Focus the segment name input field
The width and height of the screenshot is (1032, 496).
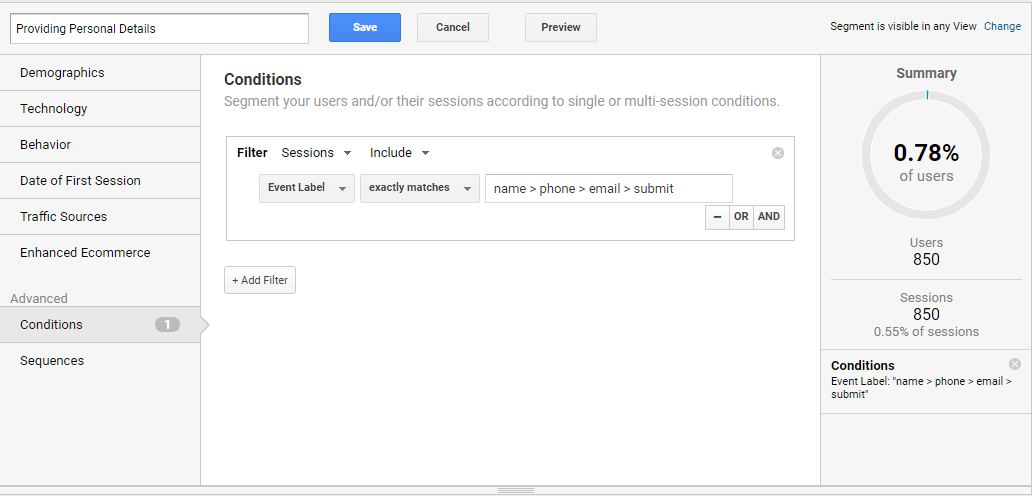click(x=159, y=28)
